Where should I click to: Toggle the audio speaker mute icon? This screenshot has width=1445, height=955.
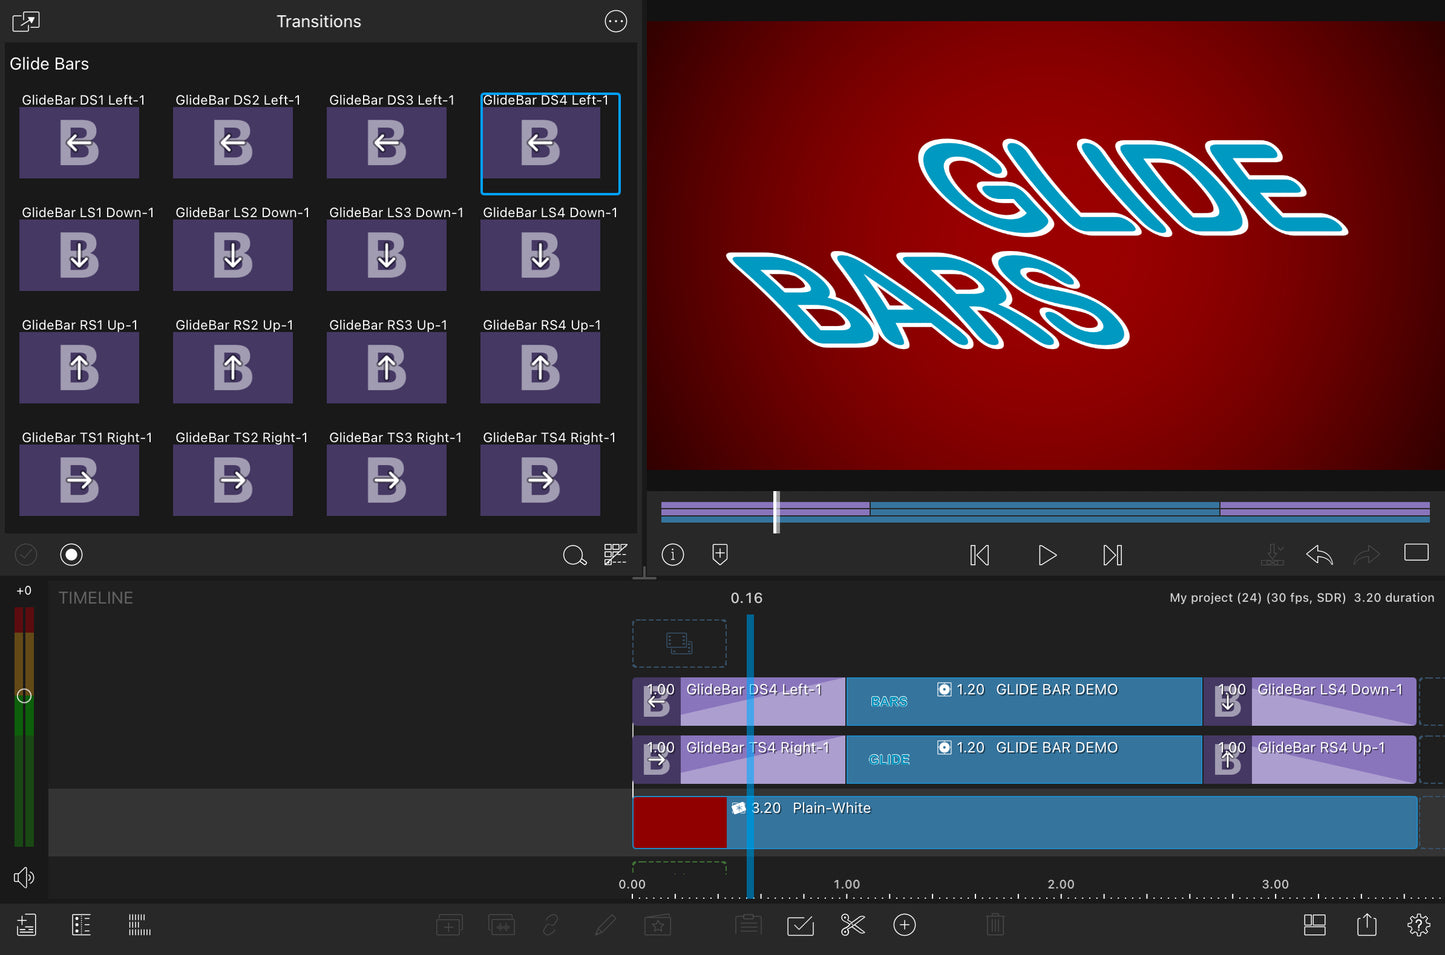click(24, 877)
